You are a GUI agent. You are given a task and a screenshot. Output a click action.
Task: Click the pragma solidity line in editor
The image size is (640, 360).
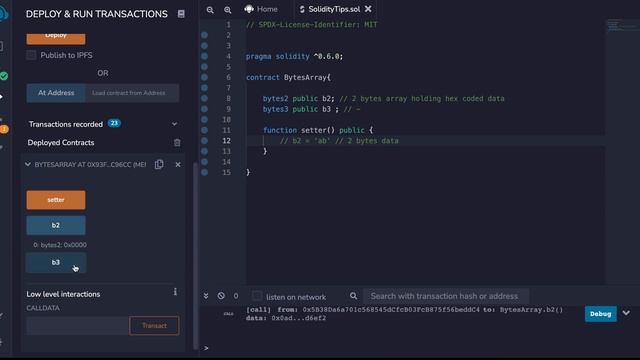coord(294,56)
